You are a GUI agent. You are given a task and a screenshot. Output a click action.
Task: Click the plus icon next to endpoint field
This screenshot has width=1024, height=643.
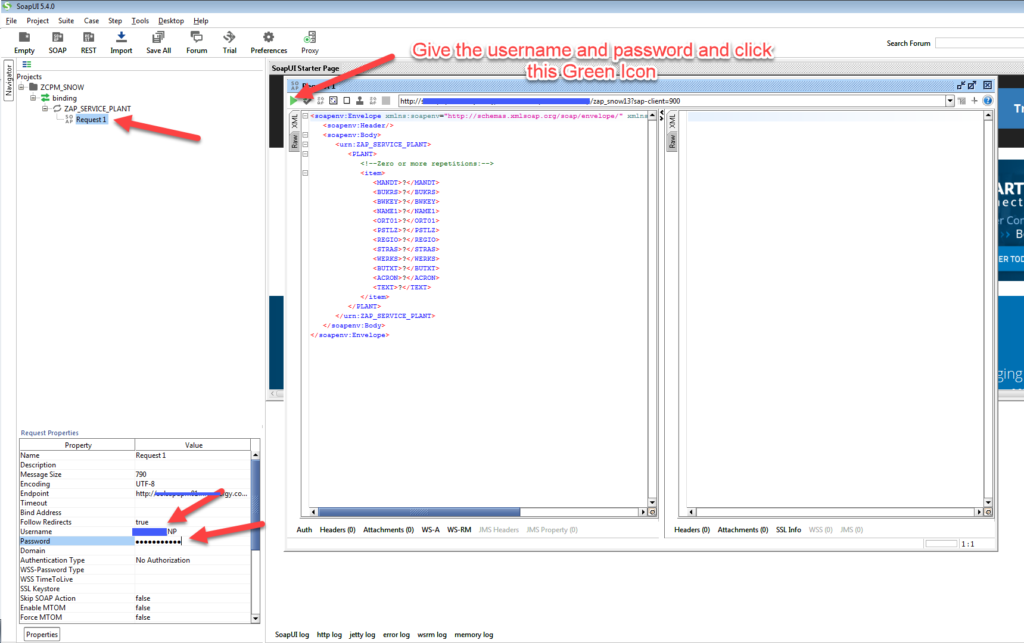pyautogui.click(x=974, y=101)
